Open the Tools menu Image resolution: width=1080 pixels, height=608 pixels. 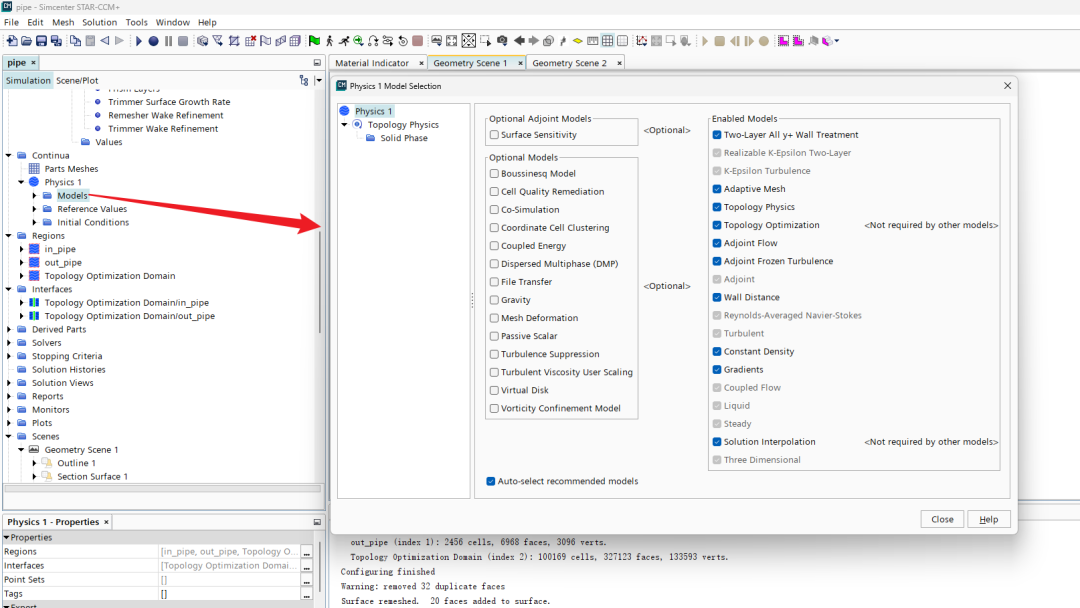point(136,22)
